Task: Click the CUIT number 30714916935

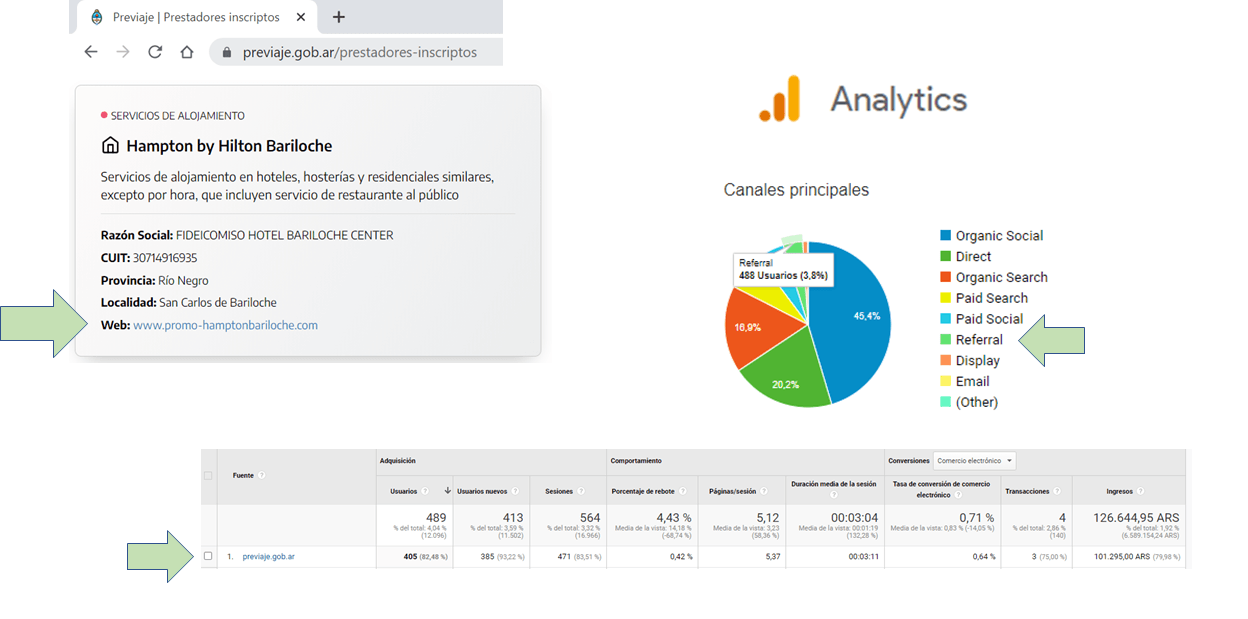Action: click(x=164, y=258)
